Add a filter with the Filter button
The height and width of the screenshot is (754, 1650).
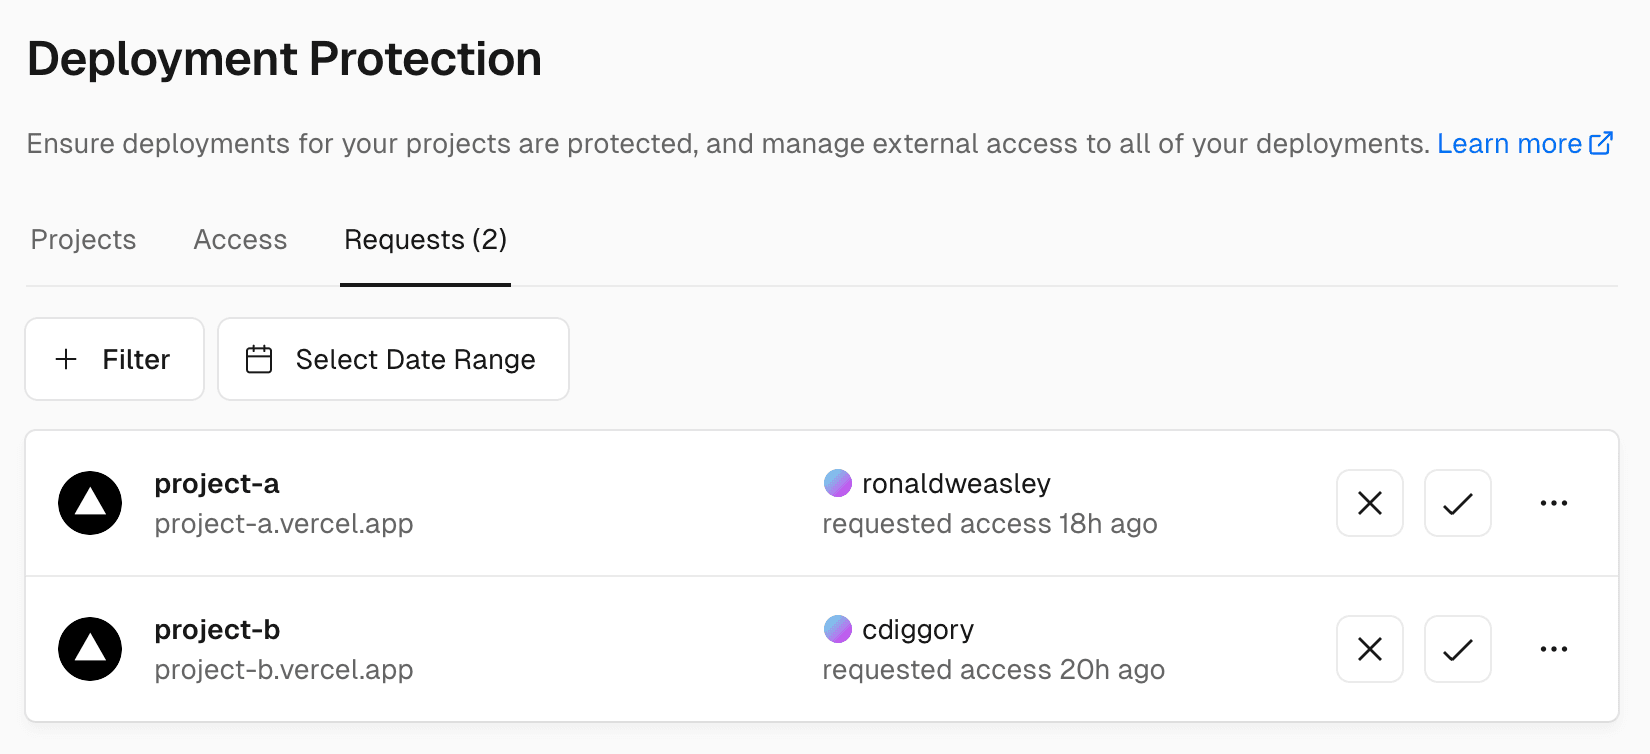114,359
